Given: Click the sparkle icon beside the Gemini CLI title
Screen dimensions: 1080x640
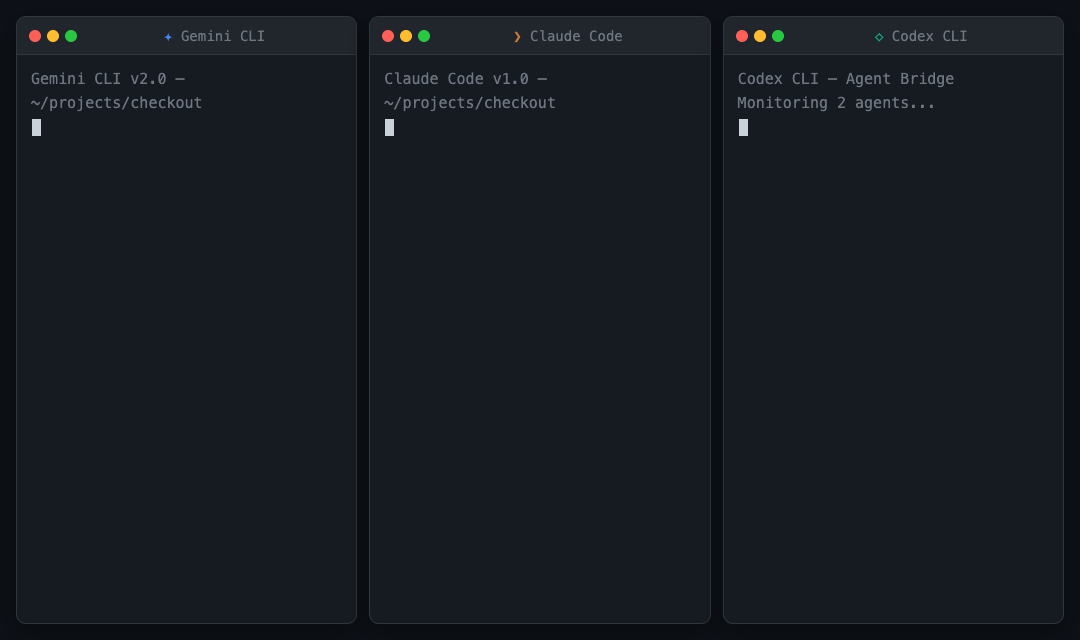Looking at the screenshot, I should [x=167, y=36].
